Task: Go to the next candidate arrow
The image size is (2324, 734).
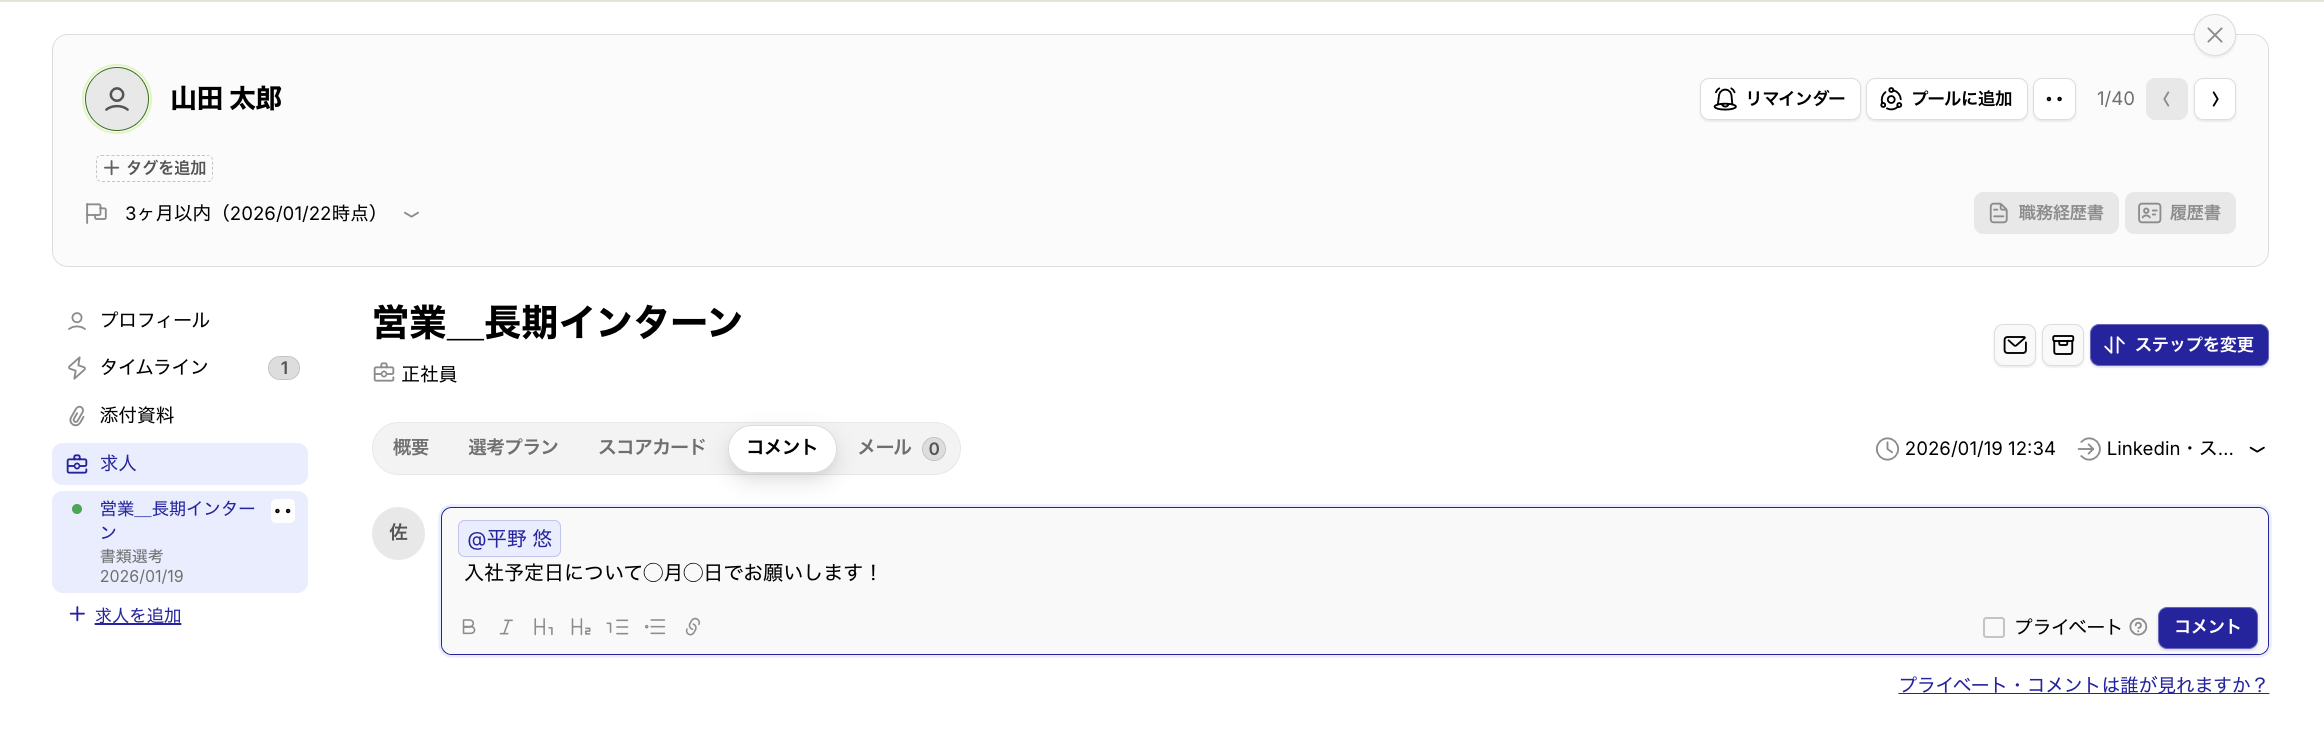Action: (2215, 99)
